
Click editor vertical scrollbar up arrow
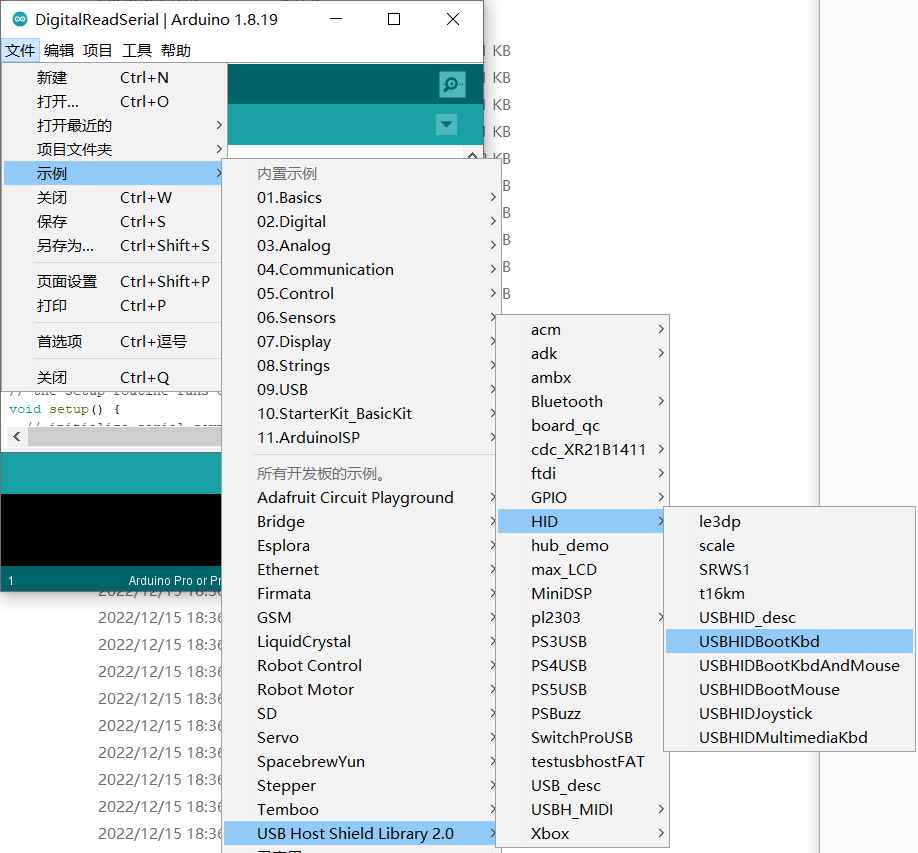pos(472,153)
